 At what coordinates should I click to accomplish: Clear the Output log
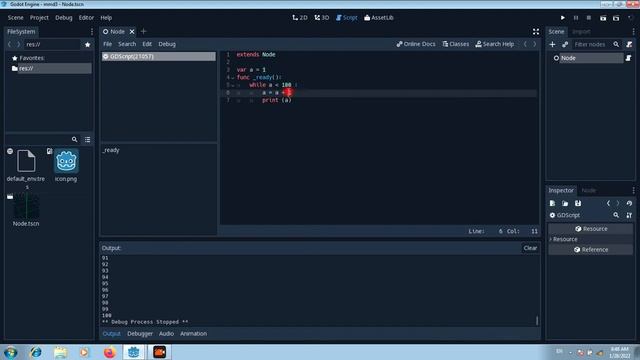[x=530, y=248]
